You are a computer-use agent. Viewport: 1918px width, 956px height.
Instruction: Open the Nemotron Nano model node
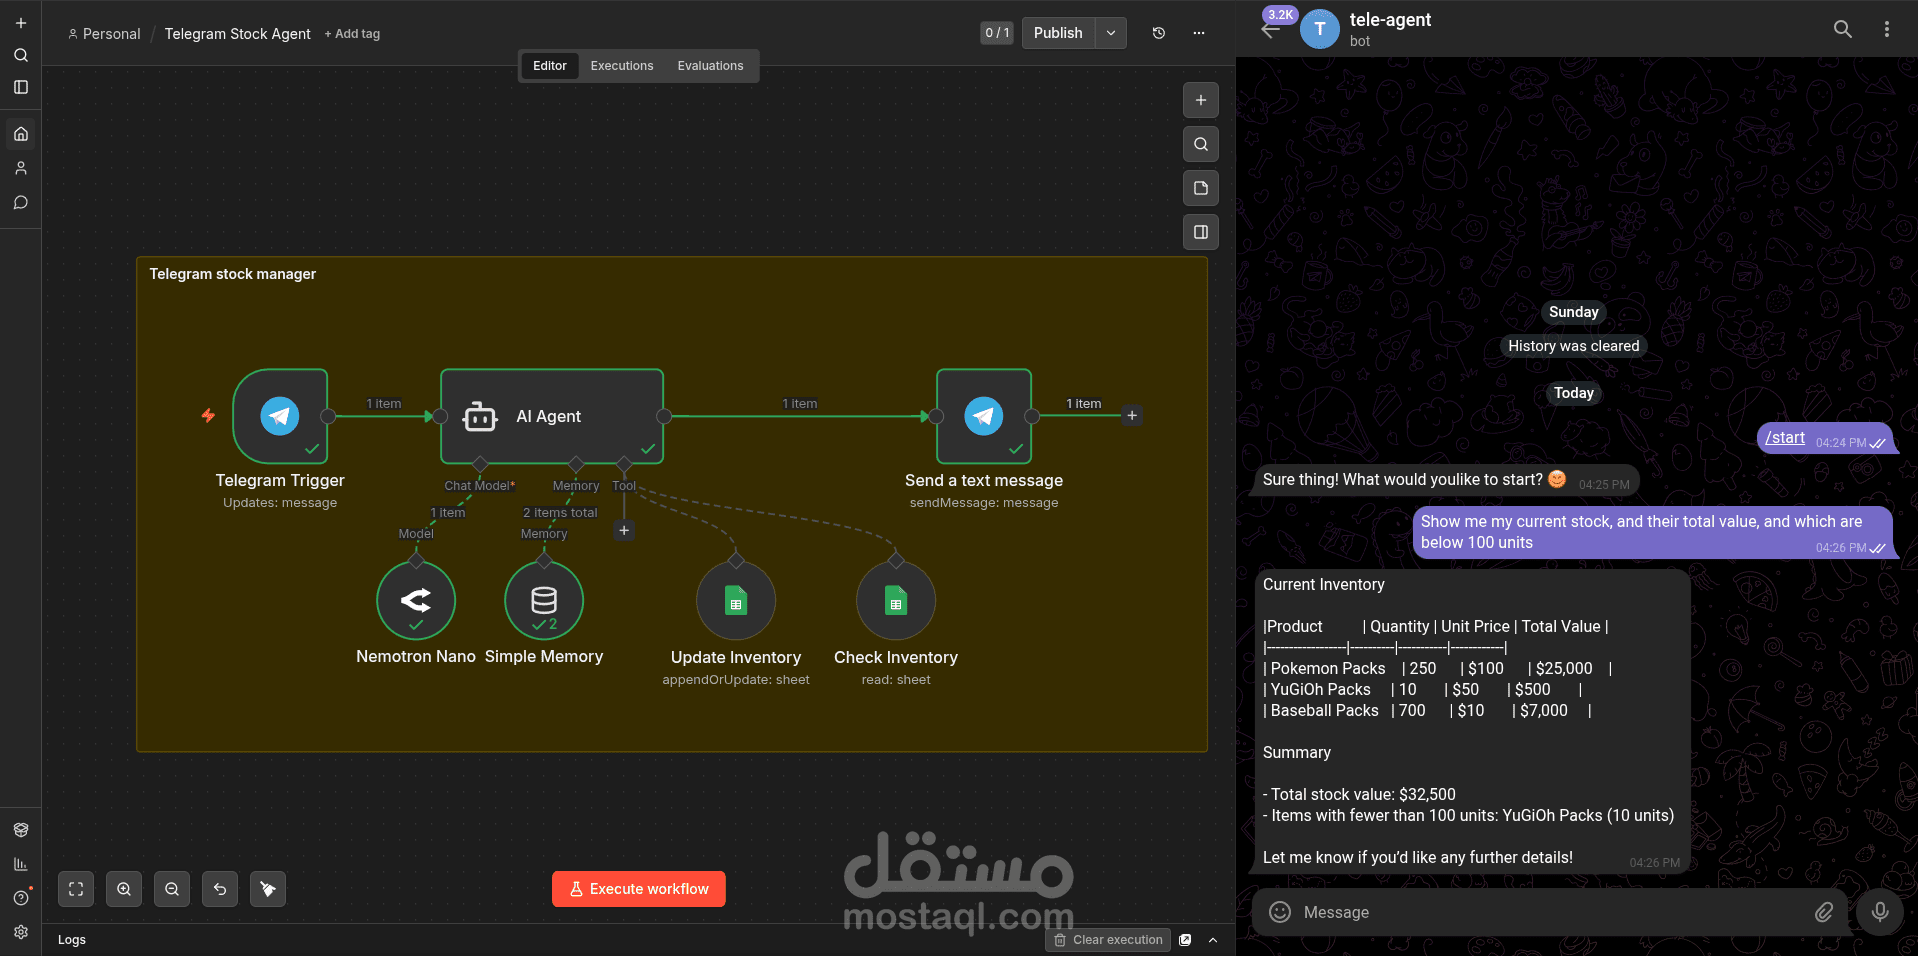click(416, 600)
